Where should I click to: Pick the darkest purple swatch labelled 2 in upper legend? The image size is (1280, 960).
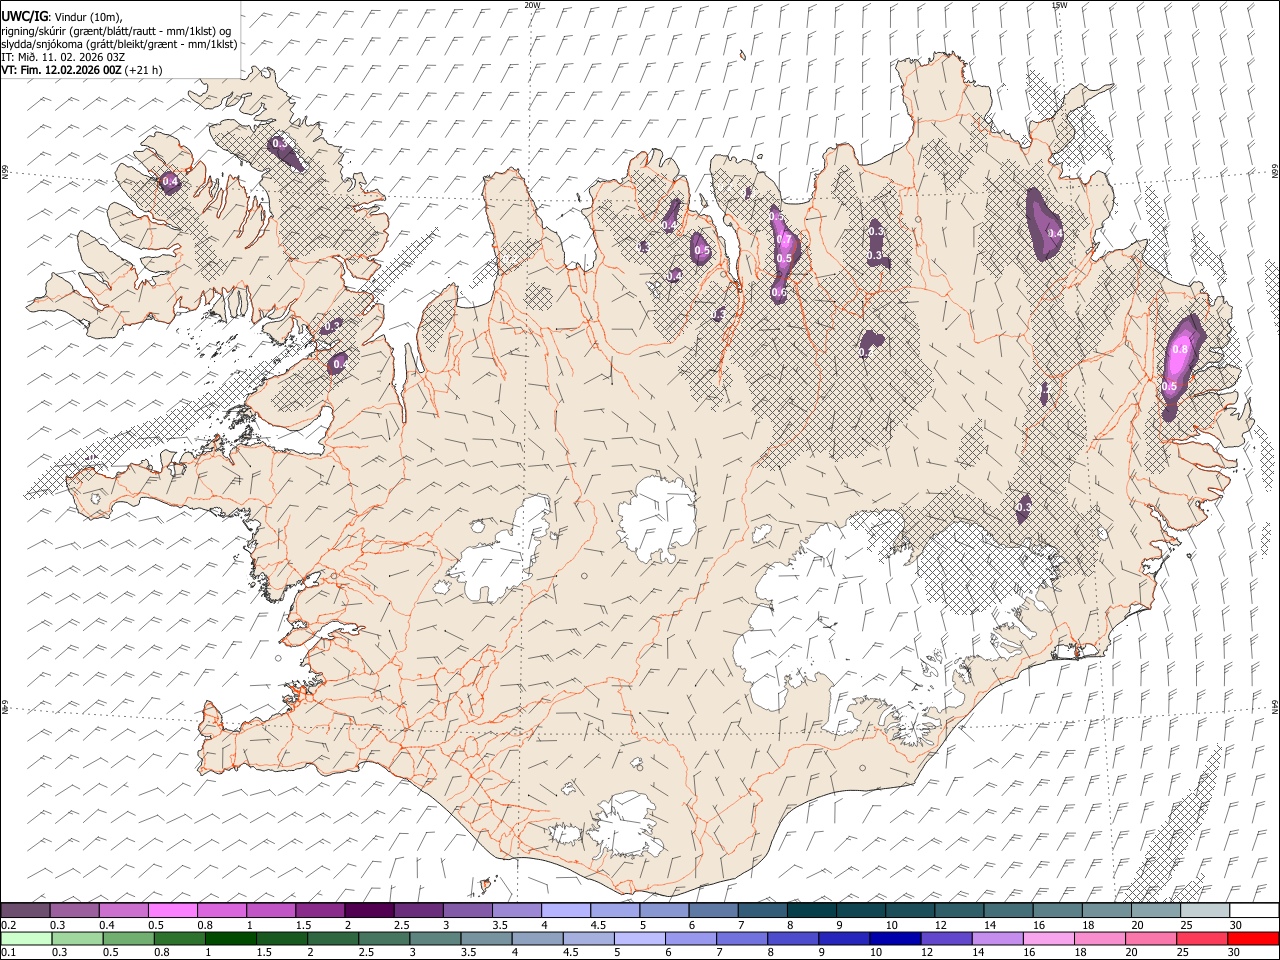click(x=368, y=911)
